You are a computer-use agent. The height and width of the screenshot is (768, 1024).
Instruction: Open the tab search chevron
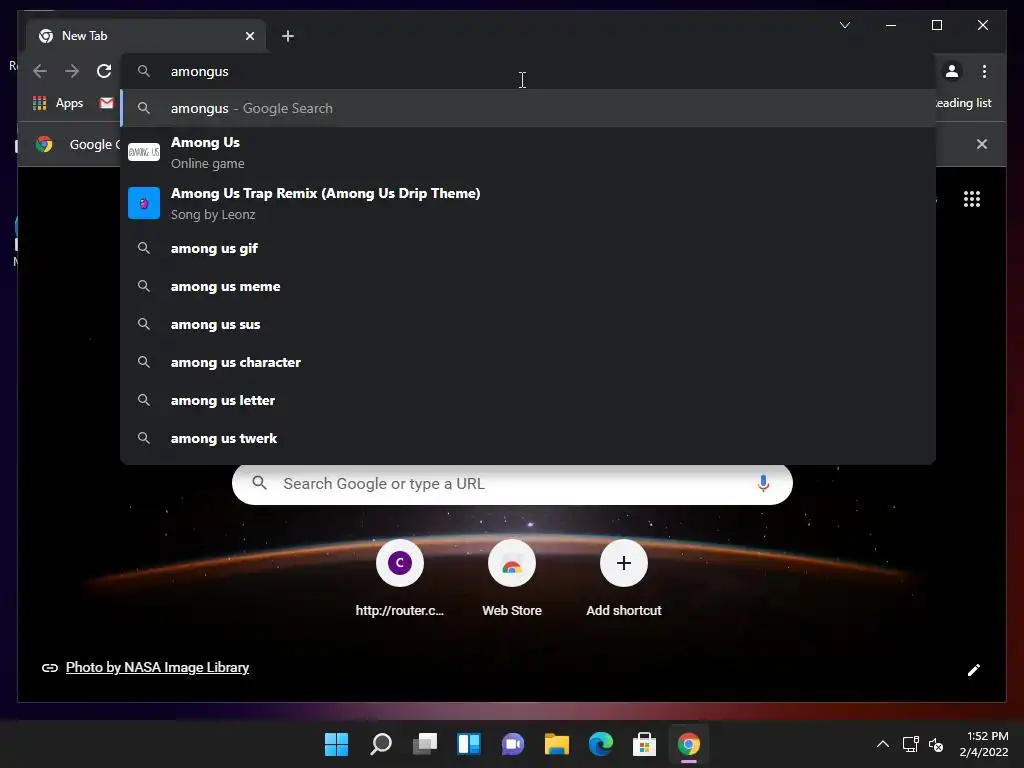point(844,25)
